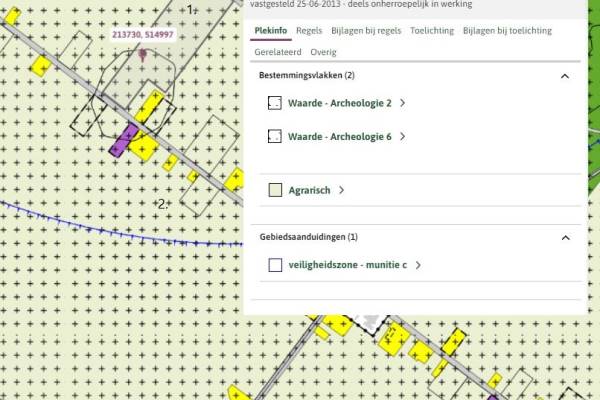Select the Overig tab
Screen dimensions: 600x400
click(323, 52)
